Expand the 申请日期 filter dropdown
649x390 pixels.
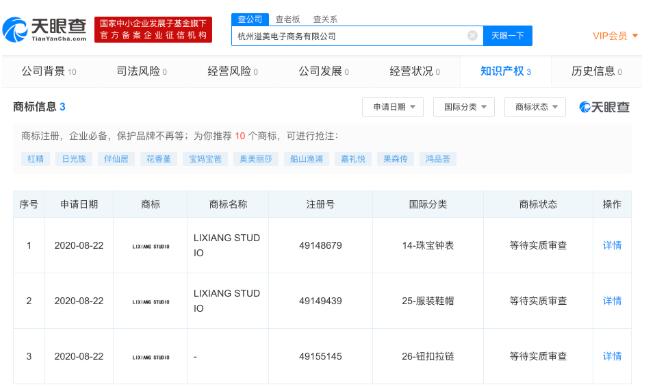(393, 107)
